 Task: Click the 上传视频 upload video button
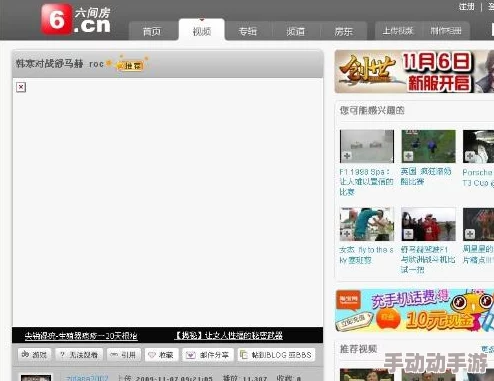398,31
